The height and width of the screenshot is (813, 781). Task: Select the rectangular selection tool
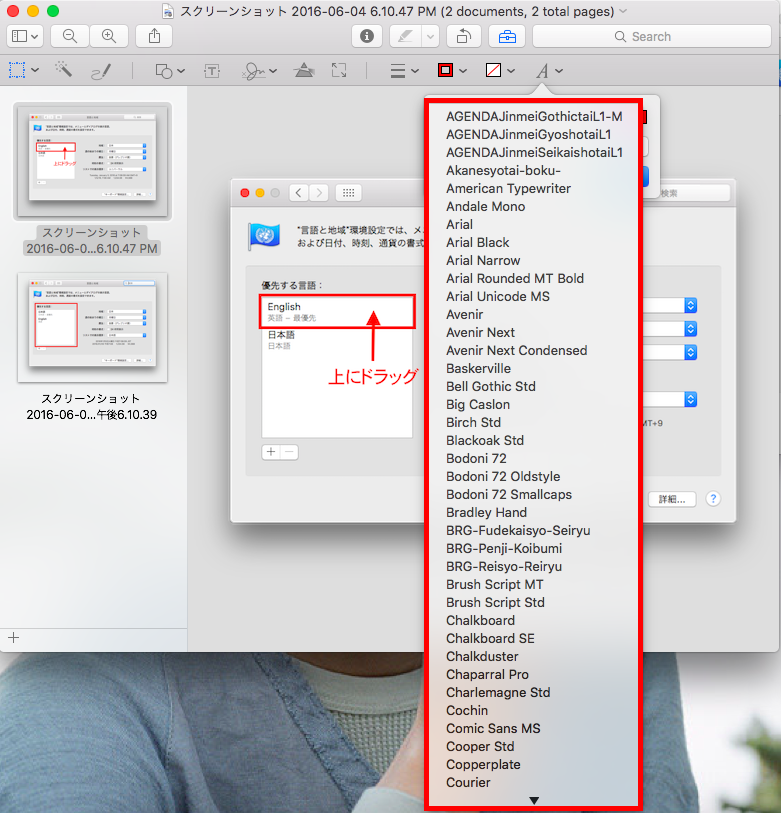click(x=17, y=70)
